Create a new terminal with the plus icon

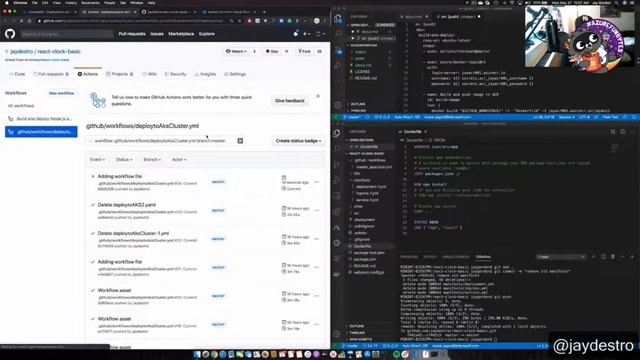coord(593,257)
